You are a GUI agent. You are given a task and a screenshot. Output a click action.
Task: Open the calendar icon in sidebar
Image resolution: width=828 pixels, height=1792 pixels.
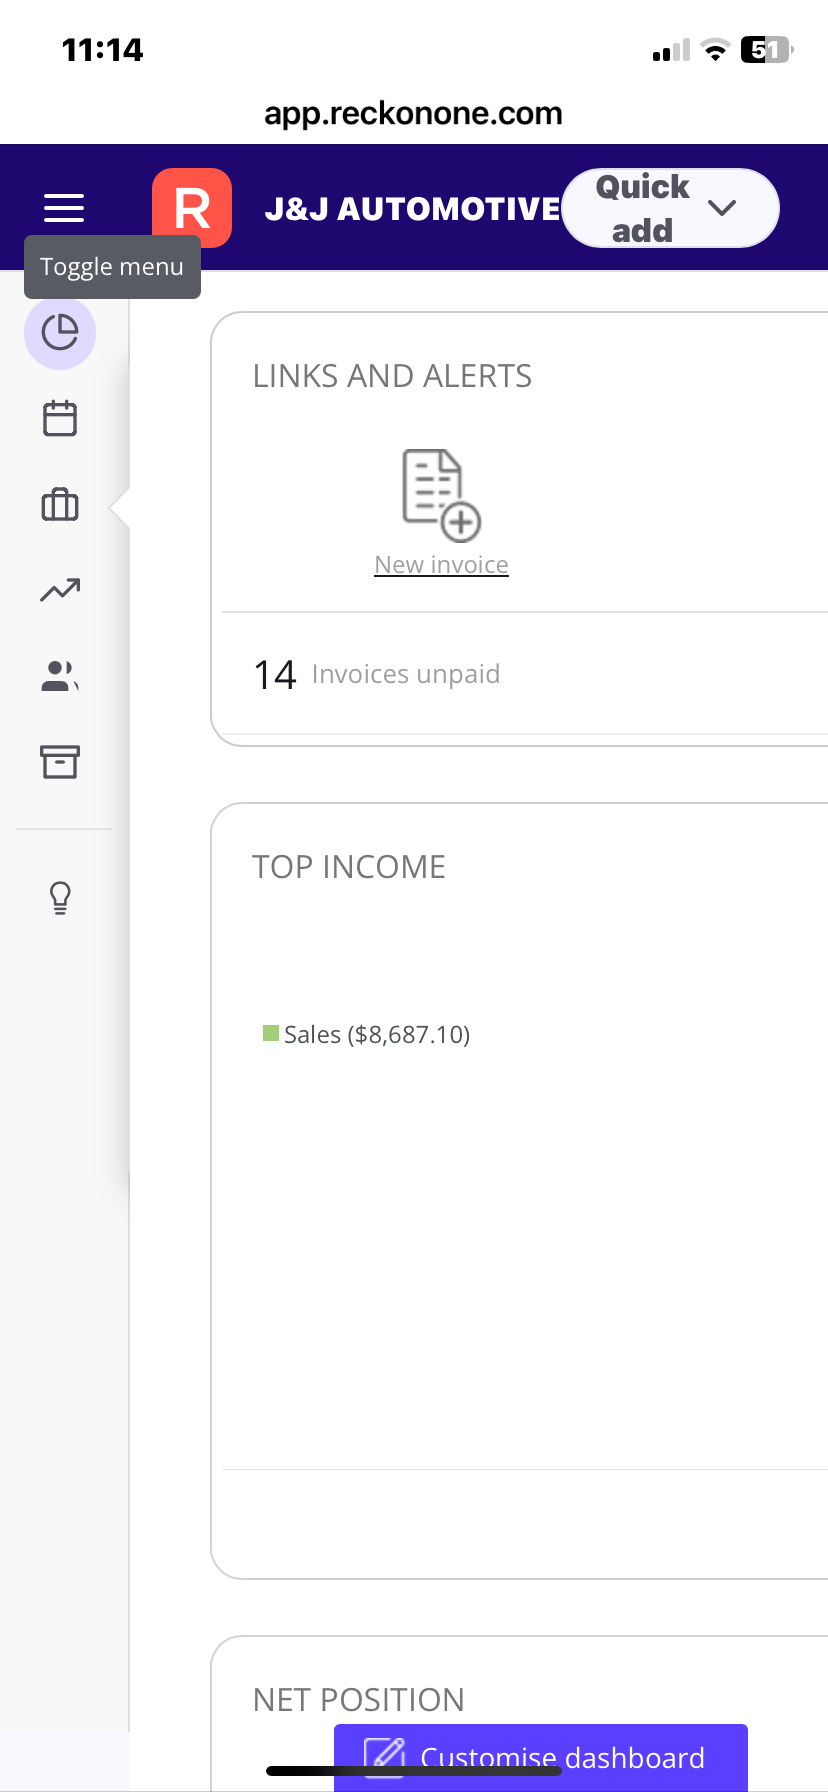pos(60,418)
